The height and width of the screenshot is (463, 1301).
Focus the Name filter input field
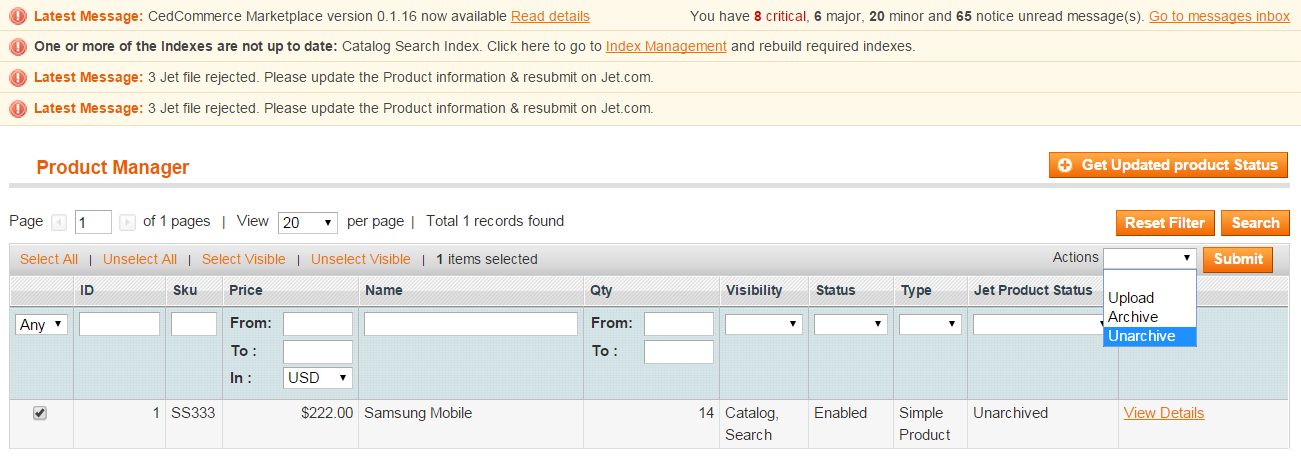pyautogui.click(x=471, y=324)
